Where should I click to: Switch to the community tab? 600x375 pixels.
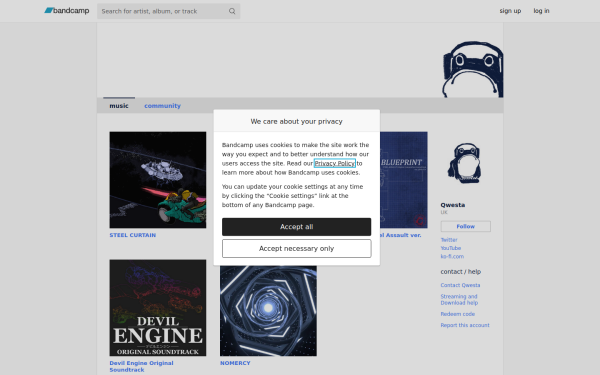tap(162, 106)
